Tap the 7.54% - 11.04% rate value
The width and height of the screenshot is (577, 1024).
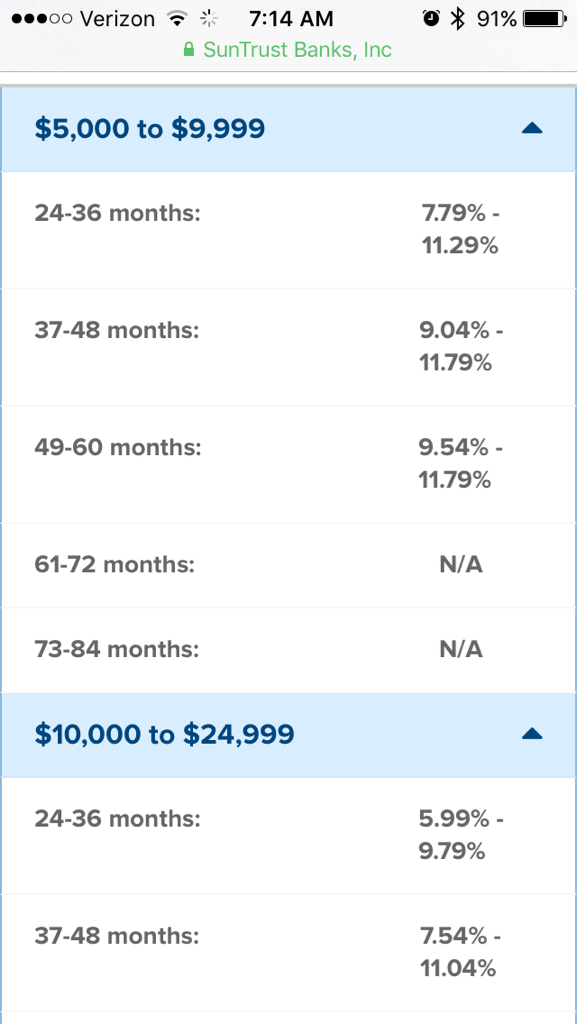pos(461,953)
